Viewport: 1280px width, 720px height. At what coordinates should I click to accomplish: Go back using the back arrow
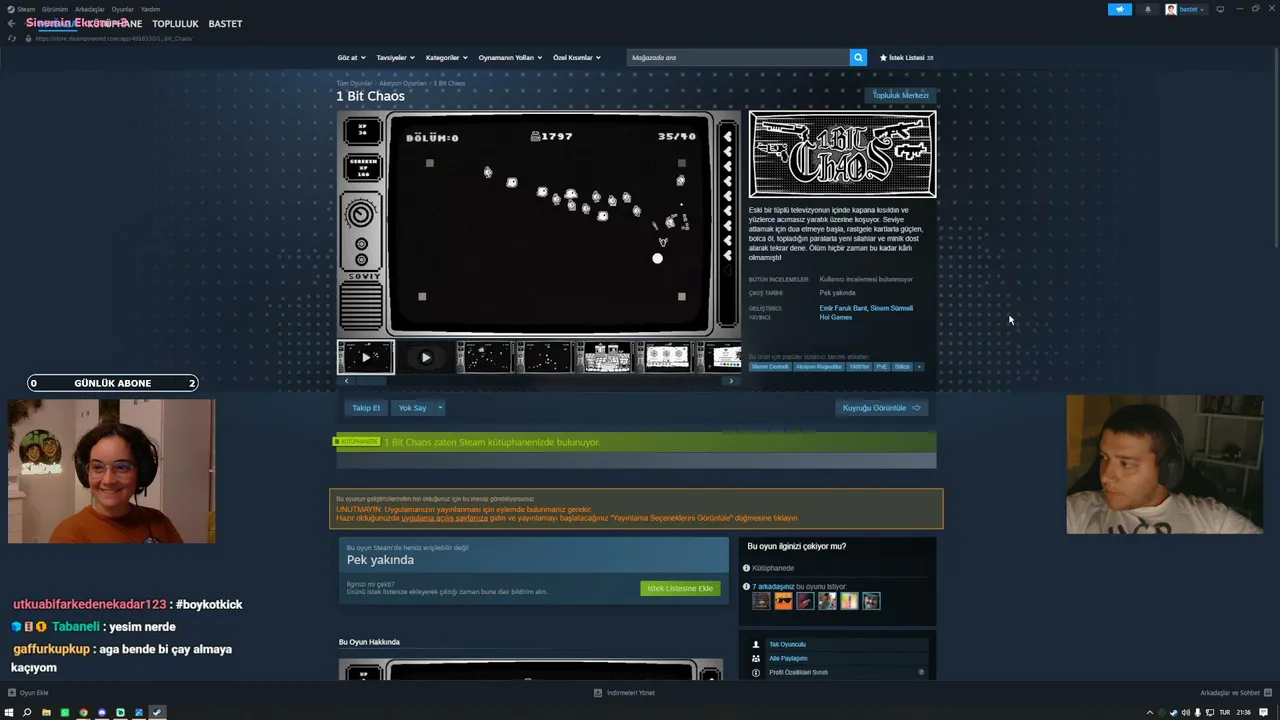coord(11,24)
